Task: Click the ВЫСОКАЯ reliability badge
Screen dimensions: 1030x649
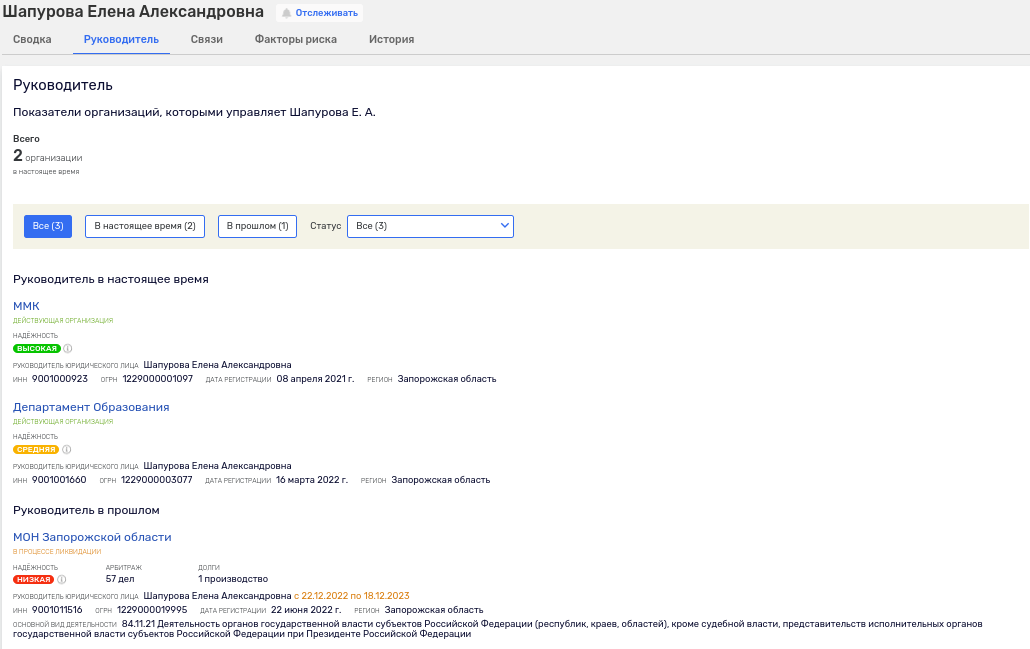Action: coord(37,349)
